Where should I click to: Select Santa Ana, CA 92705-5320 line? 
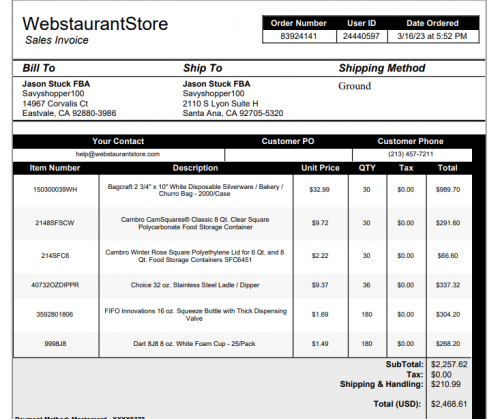[x=233, y=113]
